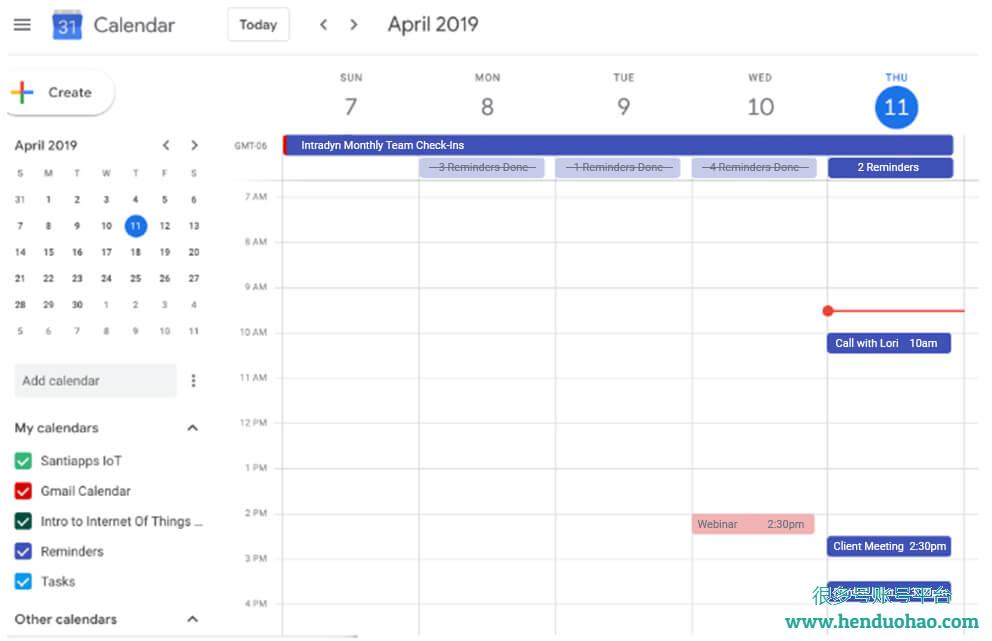This screenshot has width=992, height=641.
Task: Select April 13 in mini calendar
Action: point(194,226)
